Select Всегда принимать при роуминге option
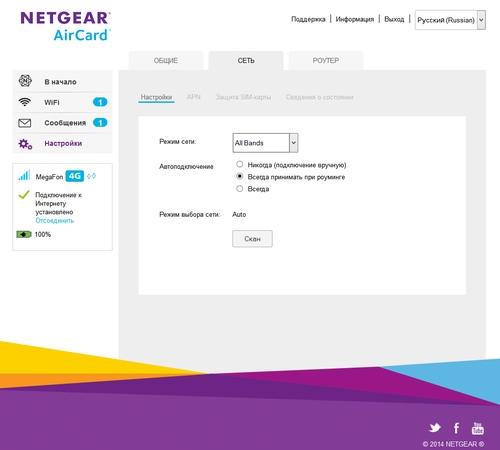Image resolution: width=500 pixels, height=450 pixels. click(240, 176)
